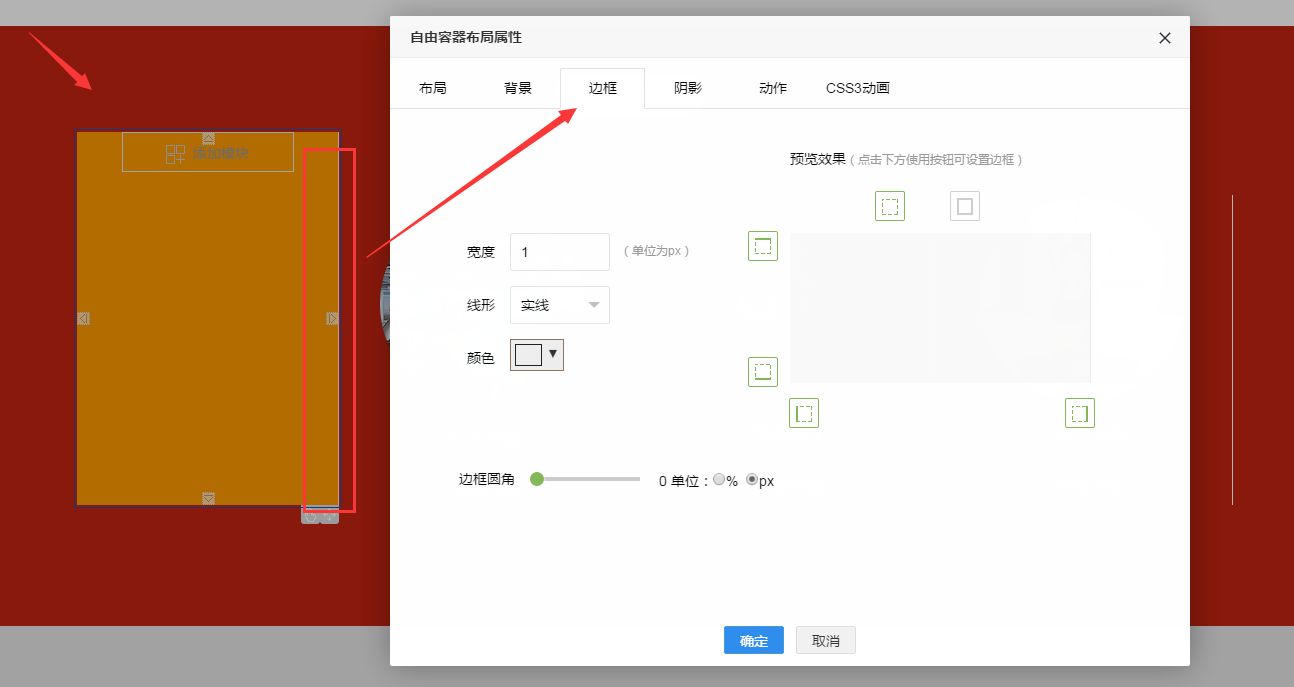Click the 确定 confirm button
The width and height of the screenshot is (1294, 687).
point(754,641)
